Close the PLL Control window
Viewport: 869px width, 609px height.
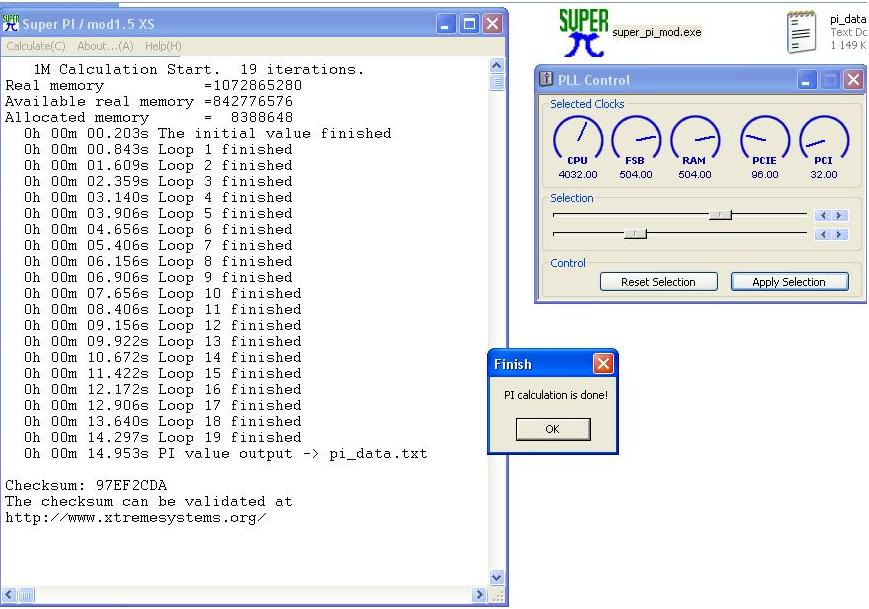coord(853,80)
